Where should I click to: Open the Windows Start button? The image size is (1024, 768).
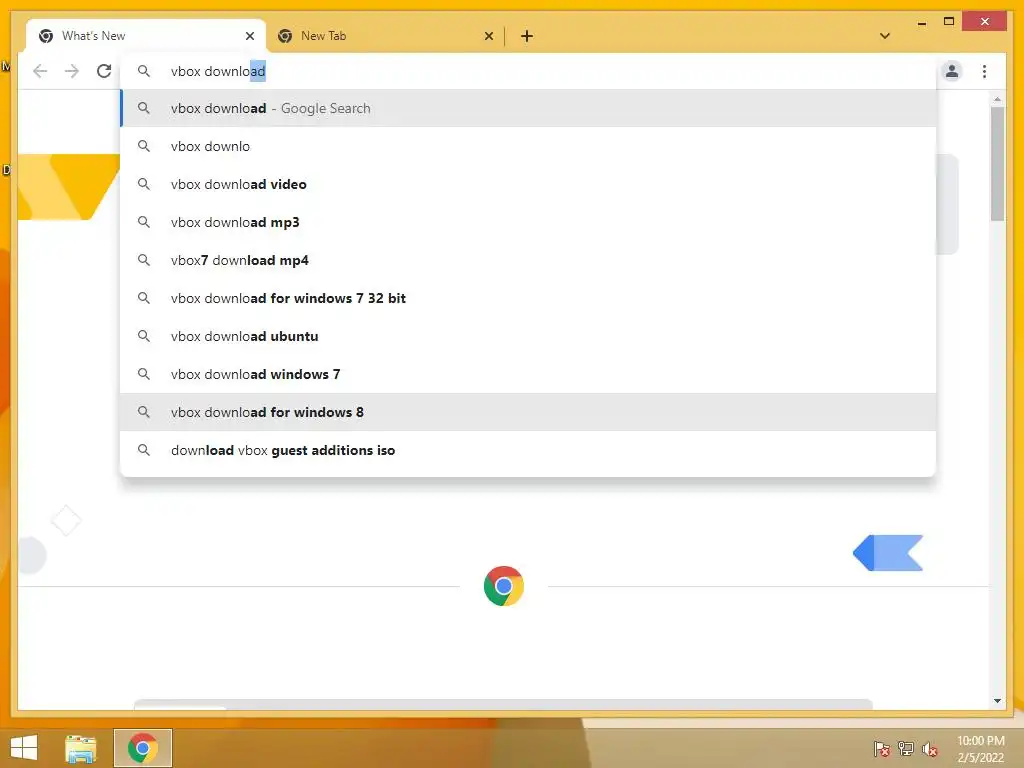24,748
